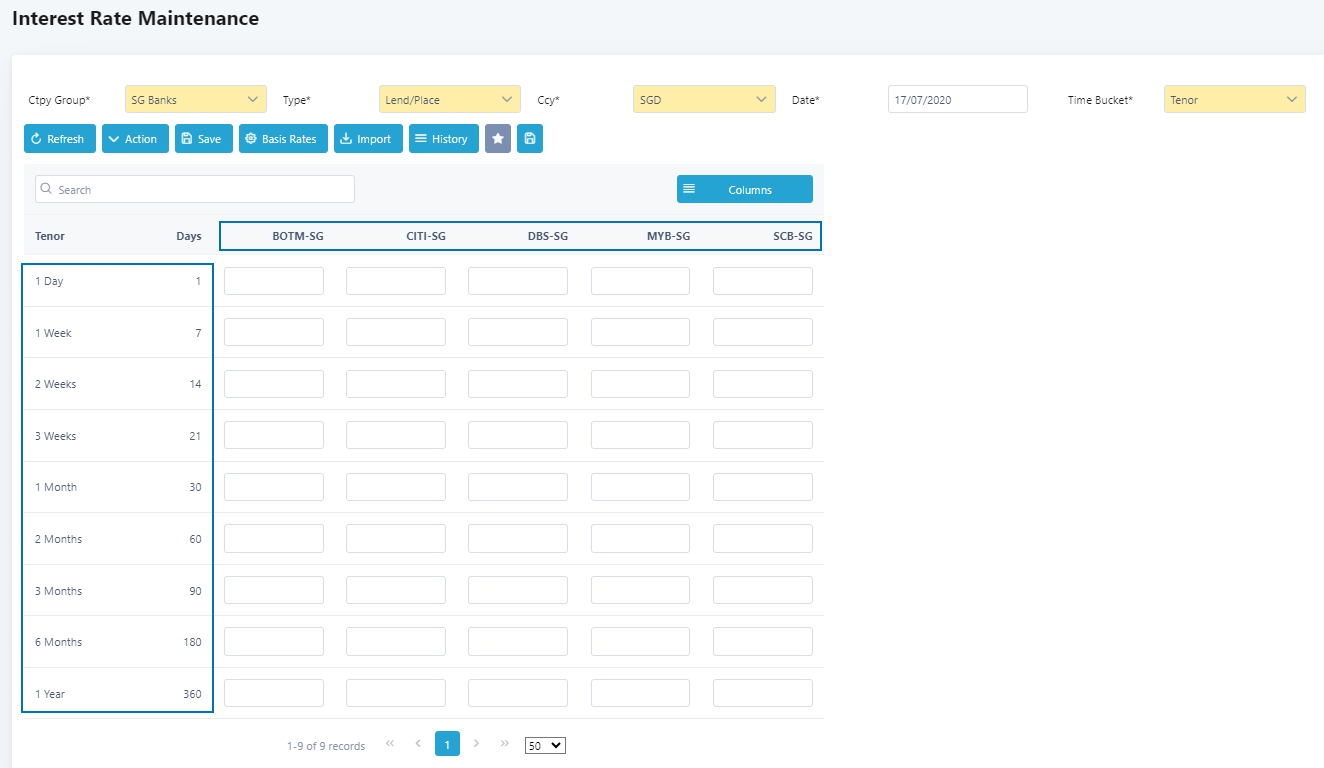Click the magnifier icon in search box

click(47, 189)
